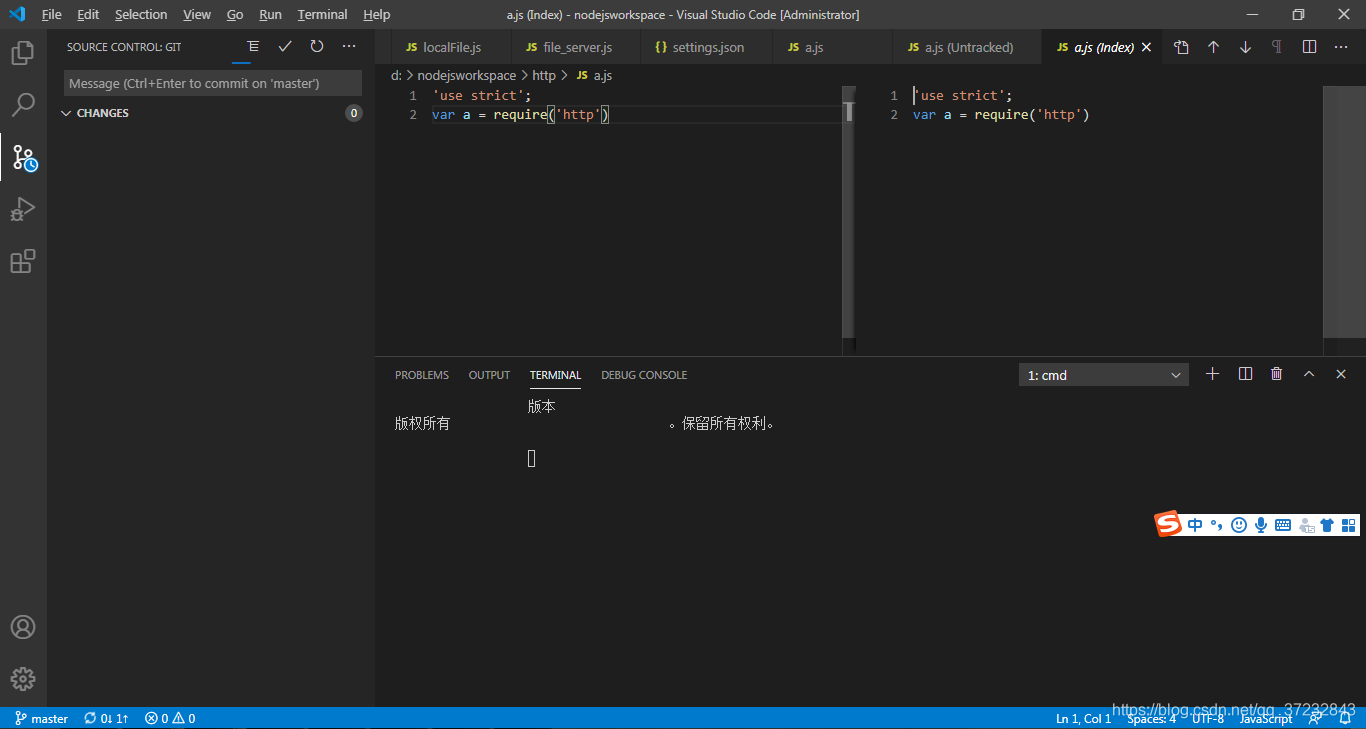Open the View menu
This screenshot has width=1366, height=729.
coord(197,14)
